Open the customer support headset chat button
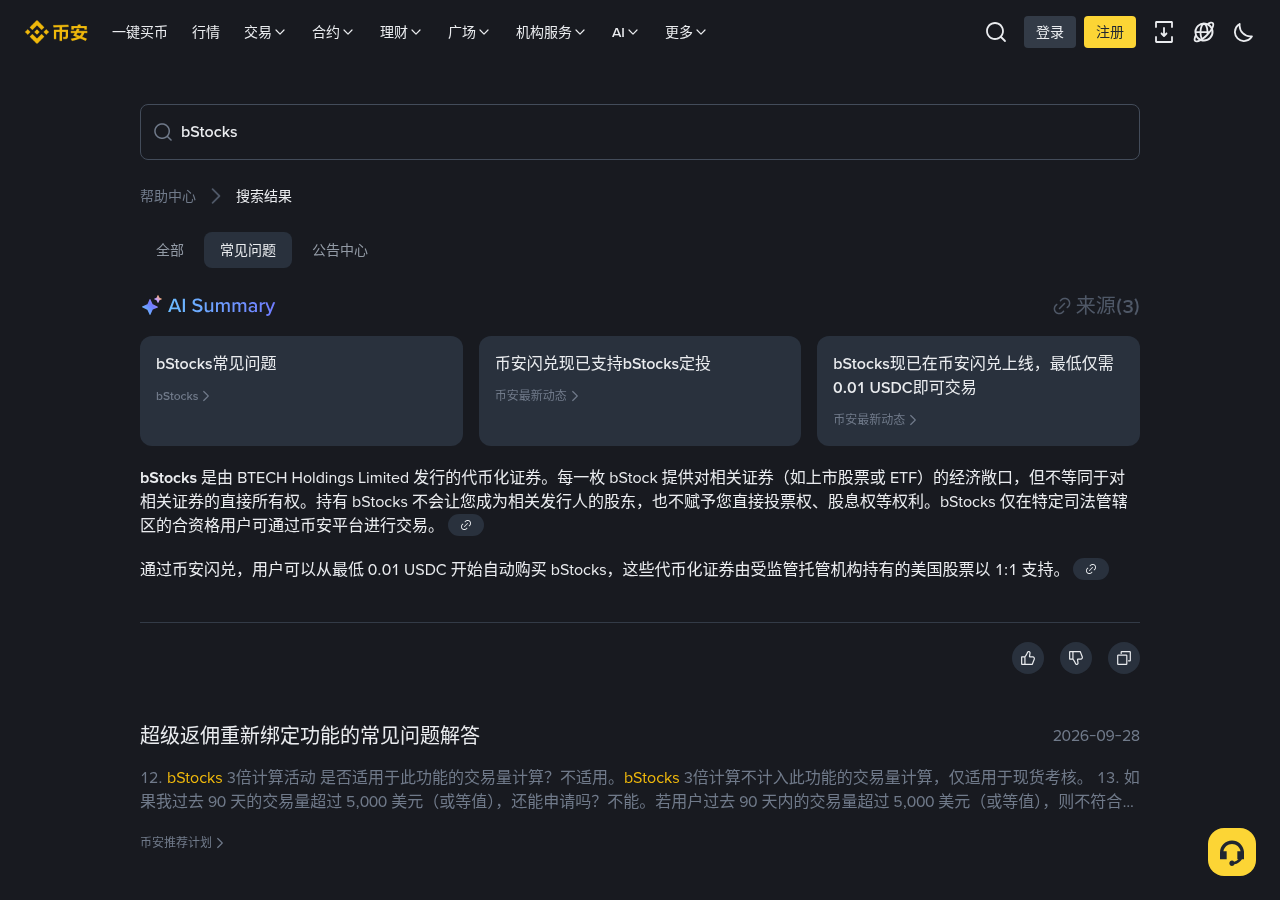This screenshot has width=1280, height=900. click(x=1232, y=852)
